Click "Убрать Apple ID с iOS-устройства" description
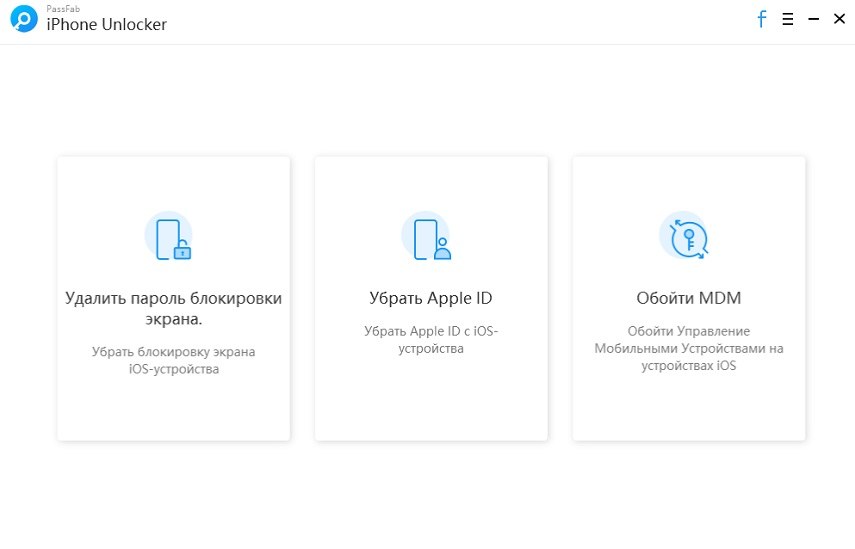This screenshot has height=549, width=855. (x=430, y=339)
